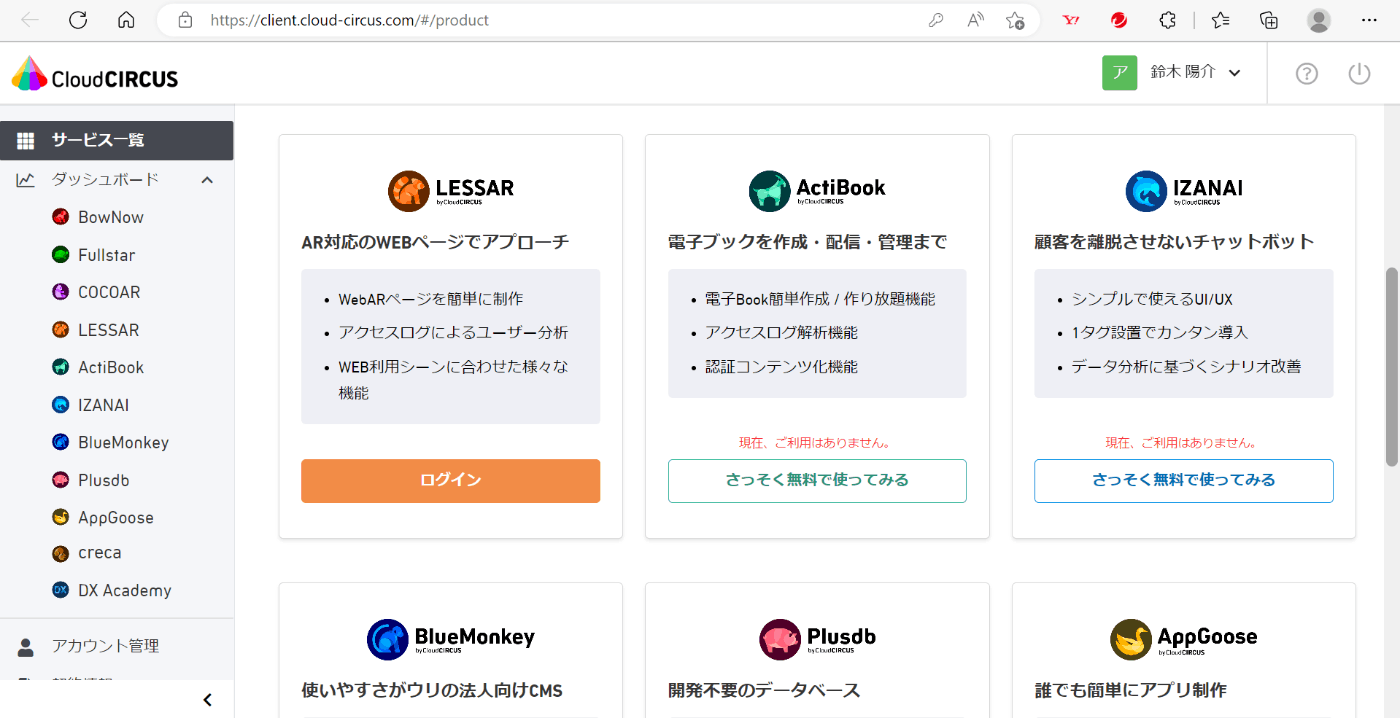Screen dimensions: 1400x718
Task: Collapse the sidebar with the left chevron
Action: pyautogui.click(x=208, y=700)
